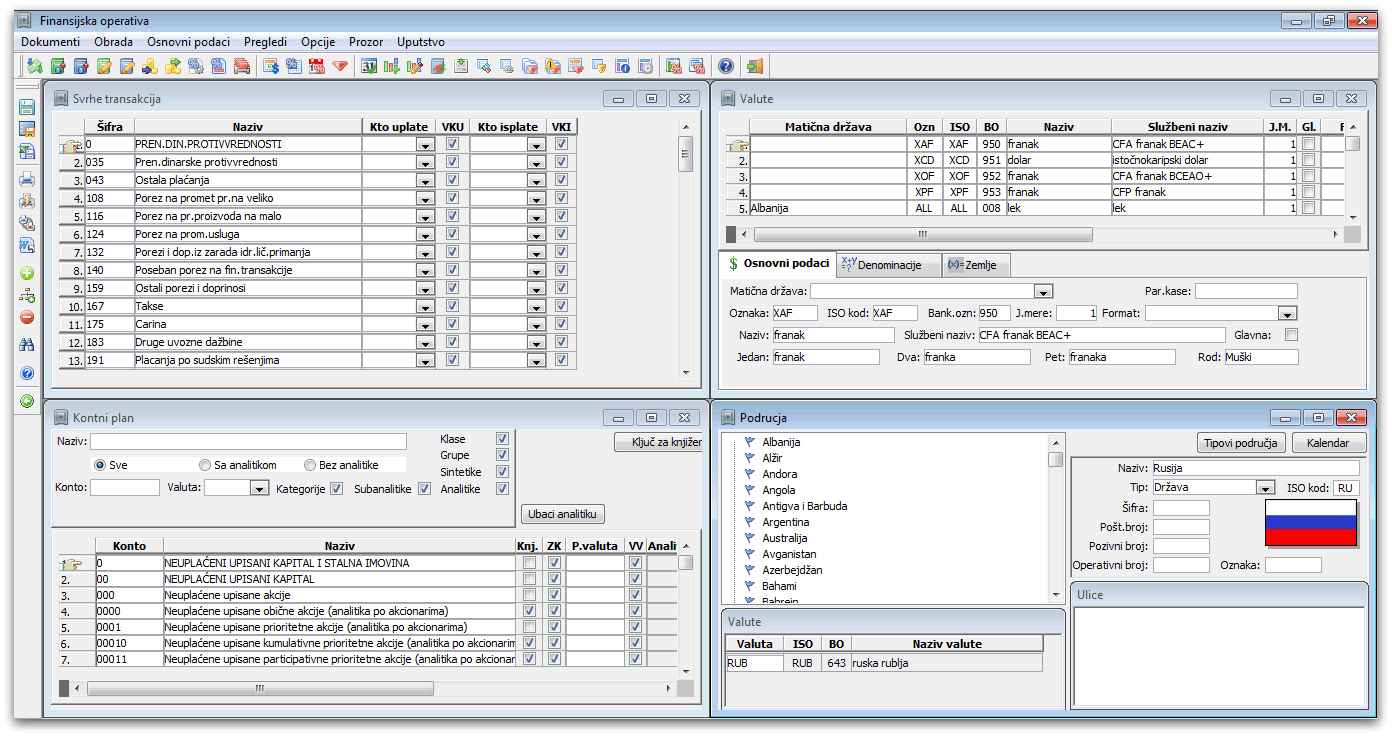
Task: Click the Save disk icon in left sidebar
Action: (27, 107)
